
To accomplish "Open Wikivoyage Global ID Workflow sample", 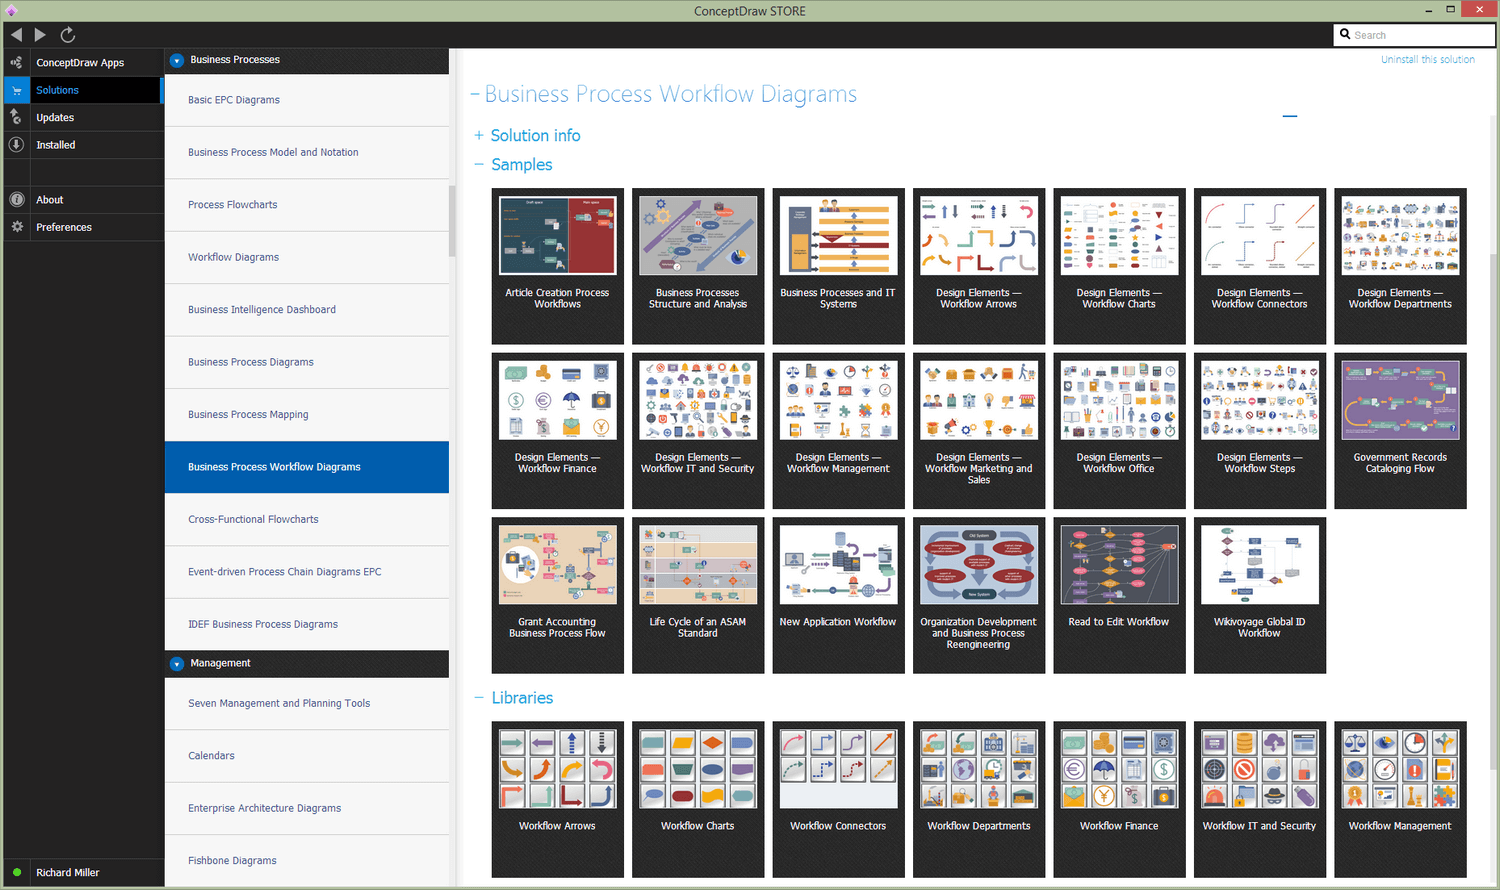I will [x=1260, y=595].
